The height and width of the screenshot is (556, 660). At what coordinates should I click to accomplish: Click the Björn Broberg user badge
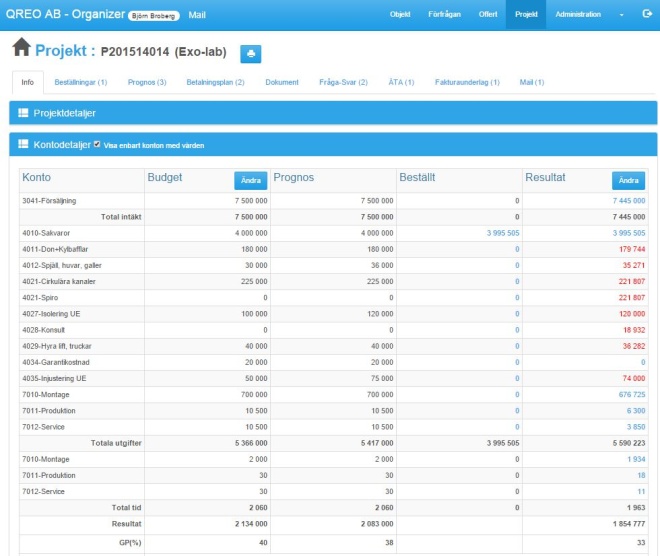tap(154, 16)
